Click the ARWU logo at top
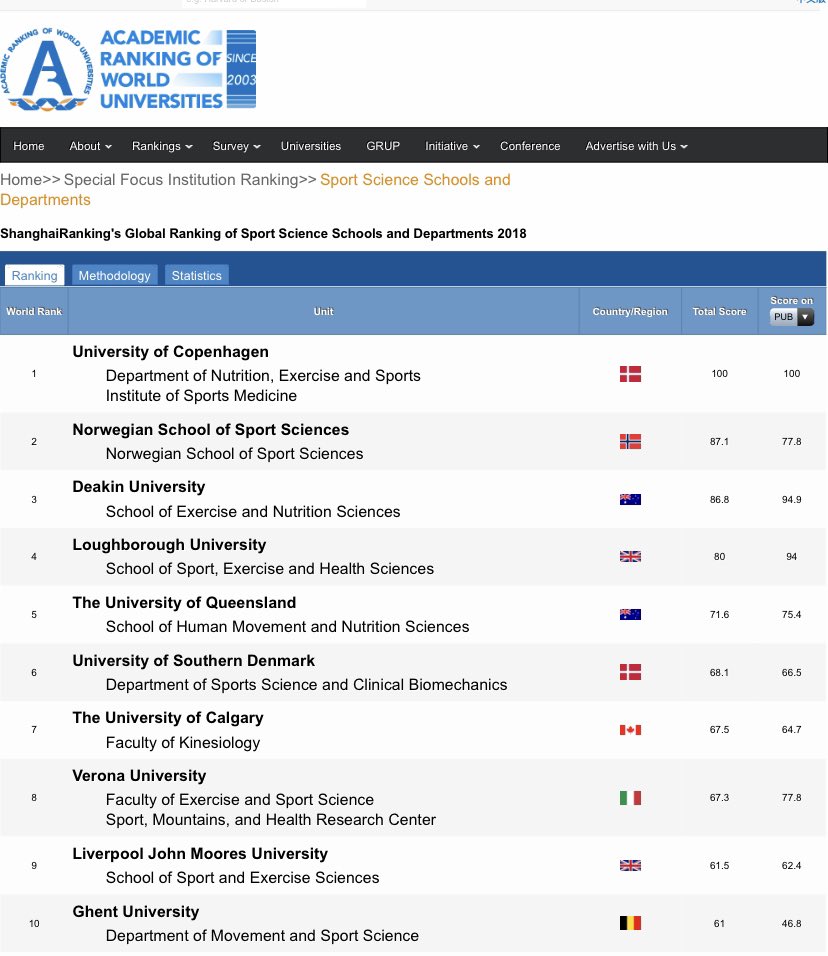828x956 pixels. point(128,70)
